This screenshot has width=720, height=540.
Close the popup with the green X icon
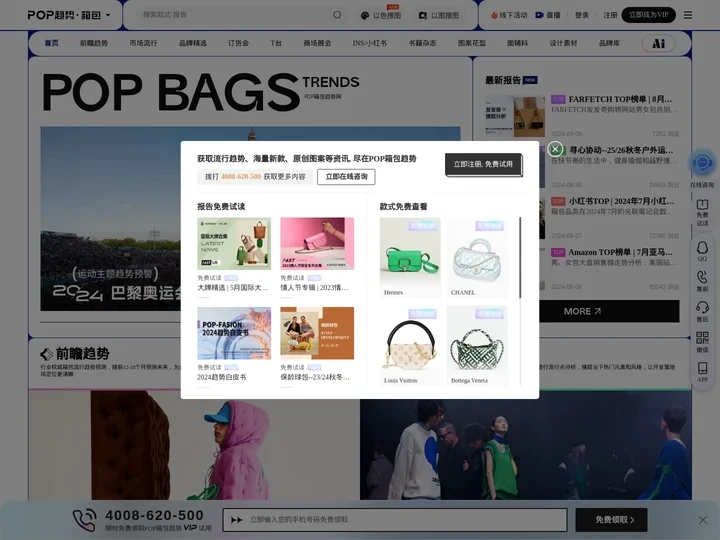click(x=555, y=149)
